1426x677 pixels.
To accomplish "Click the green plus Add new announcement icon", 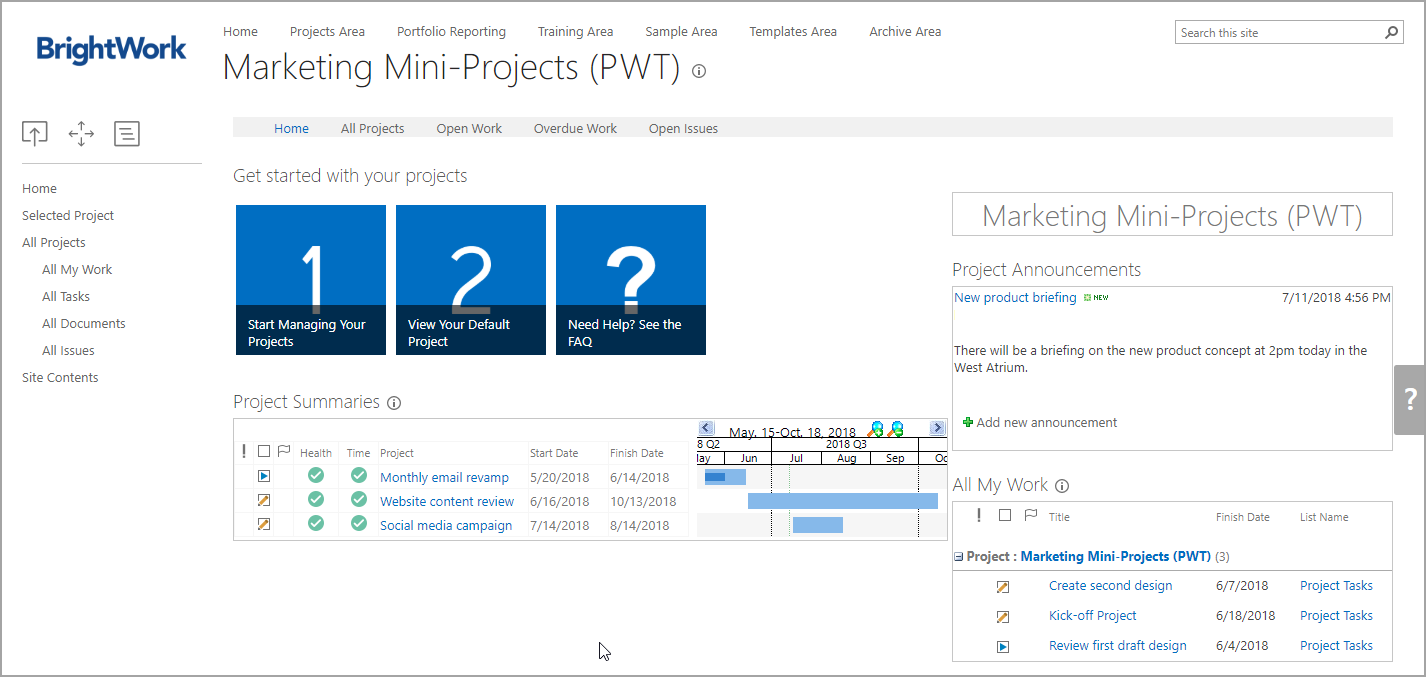I will pos(968,423).
